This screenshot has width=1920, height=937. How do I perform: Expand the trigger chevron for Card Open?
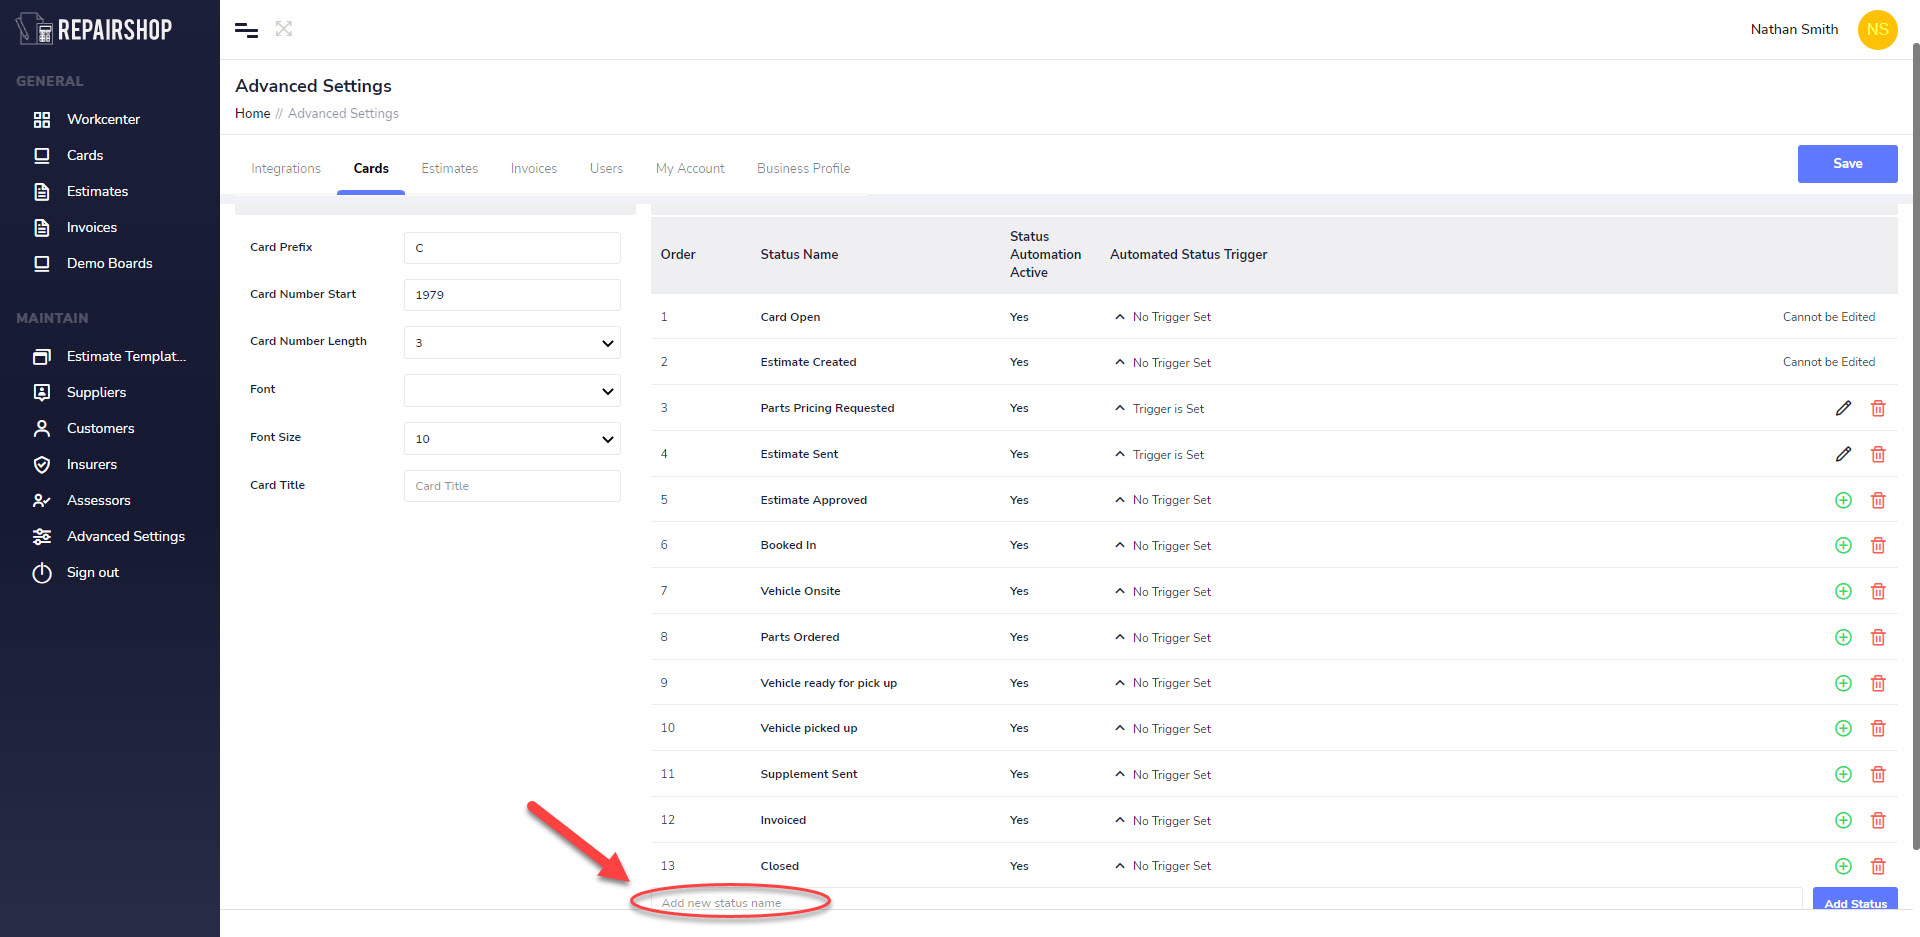1119,317
